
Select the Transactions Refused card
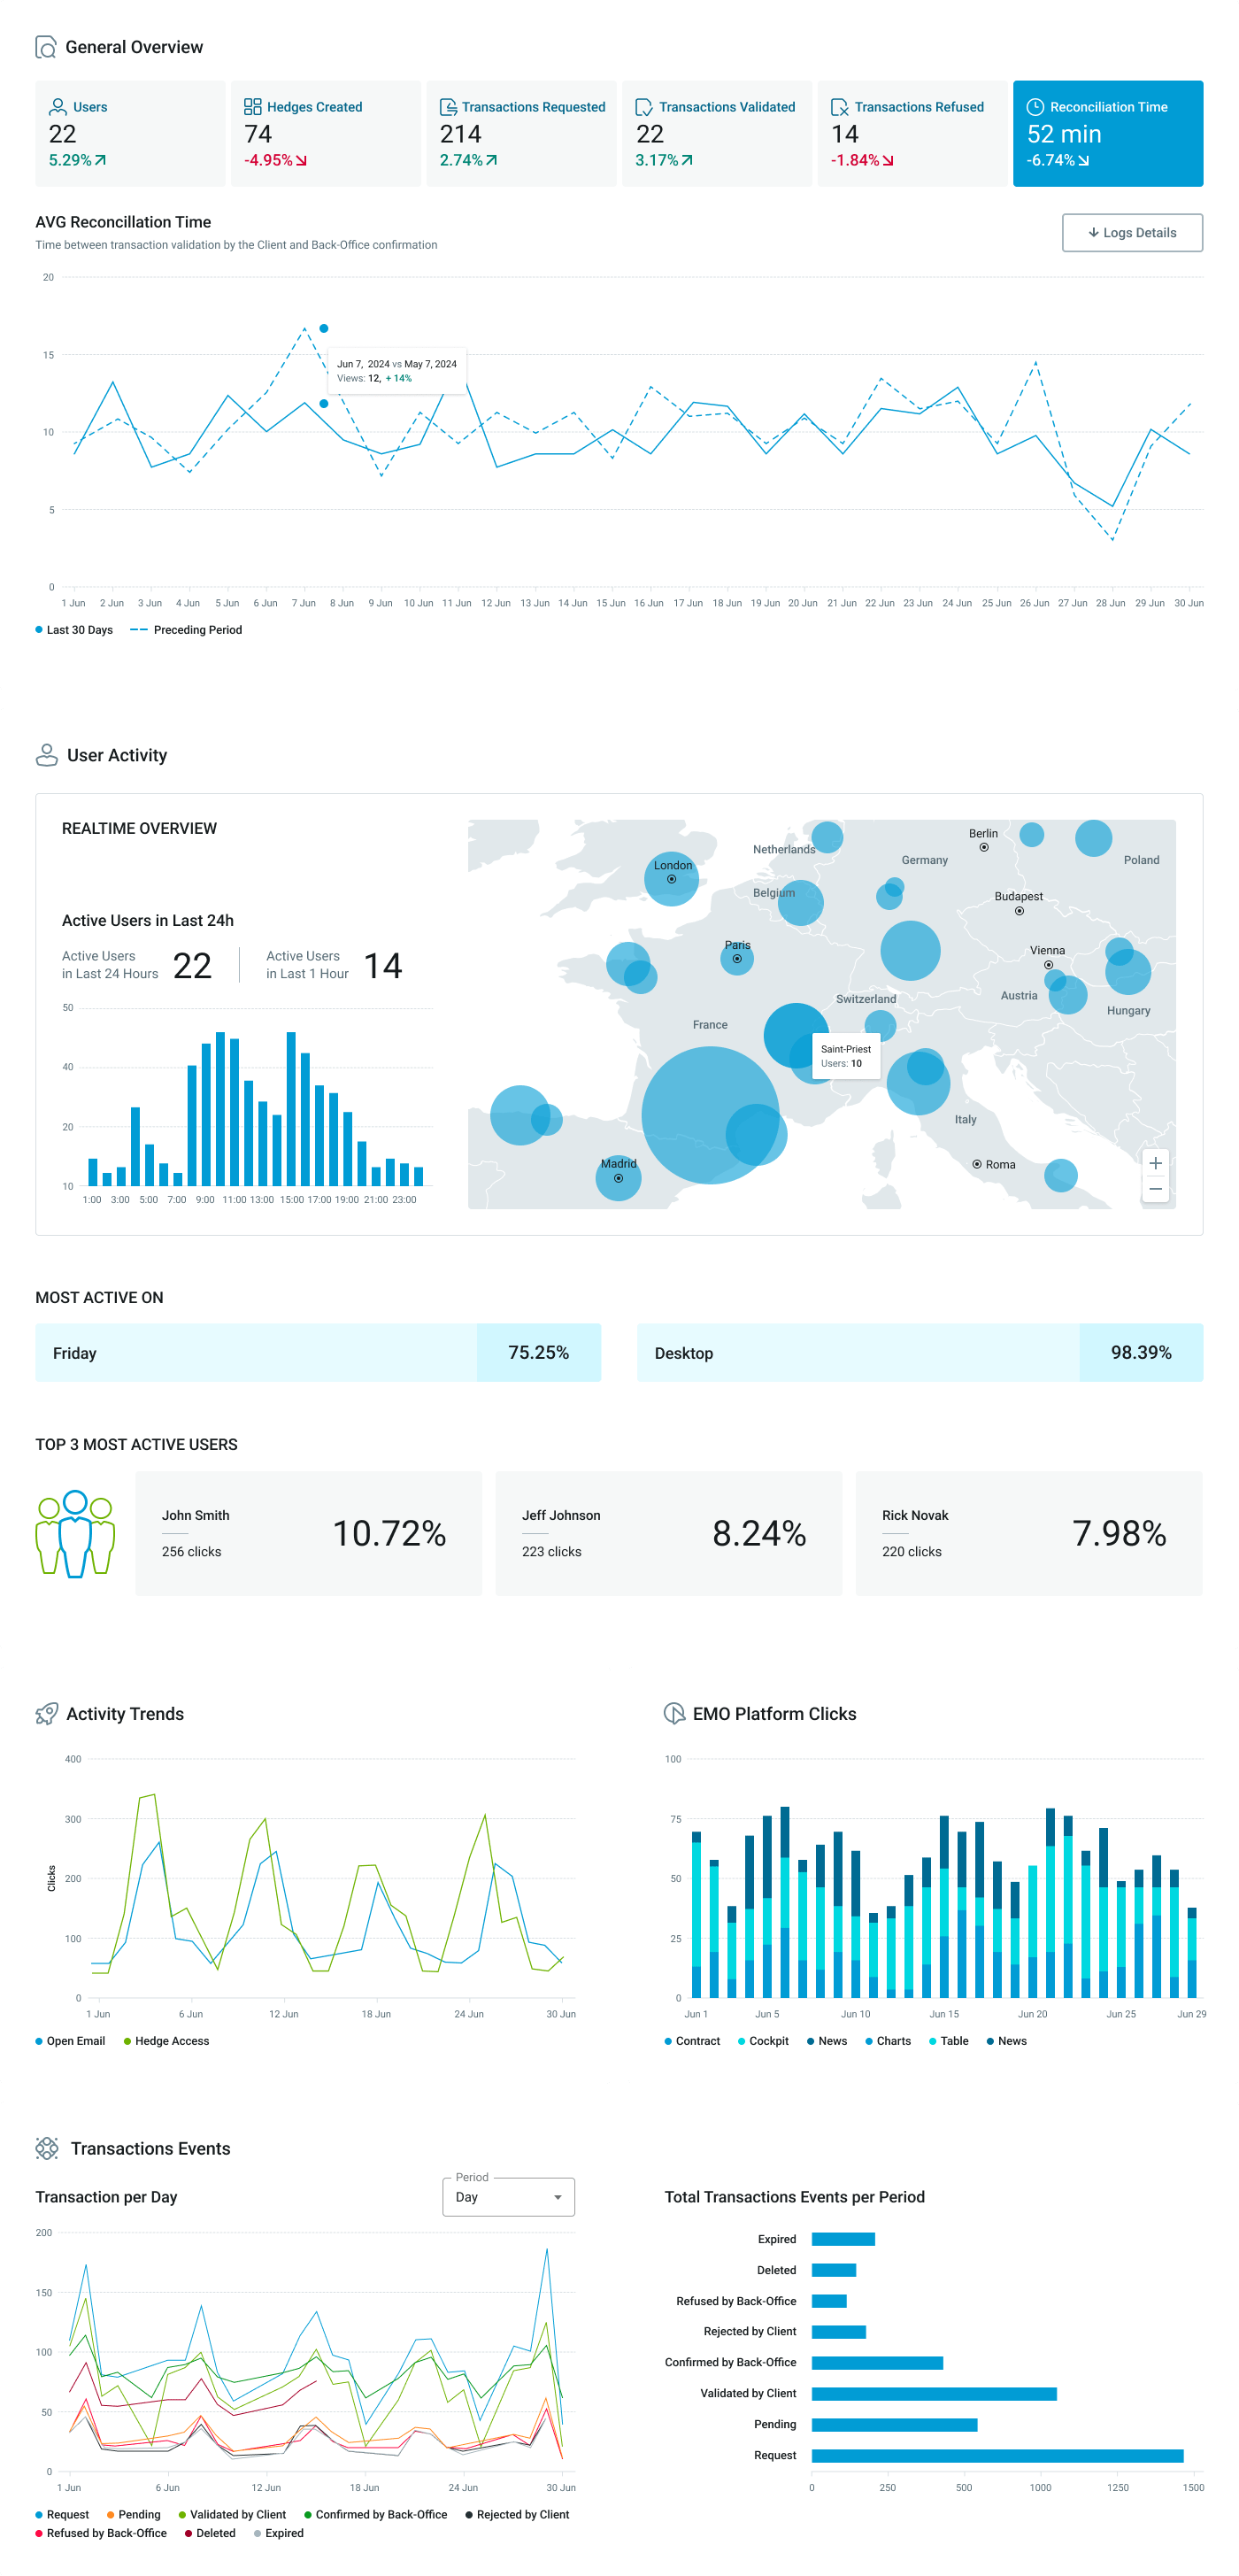pos(912,133)
